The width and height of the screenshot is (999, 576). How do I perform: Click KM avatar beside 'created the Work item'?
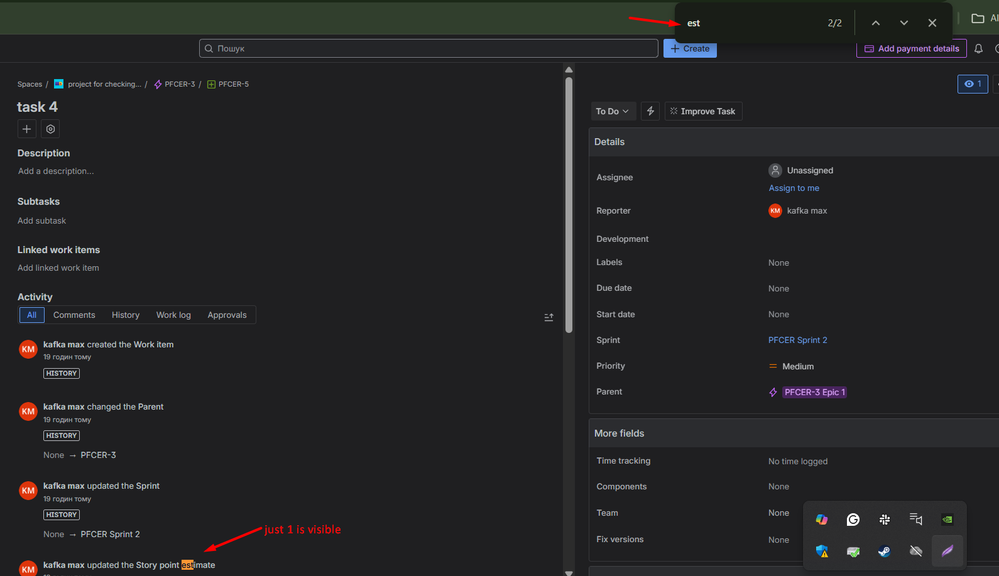click(x=28, y=349)
